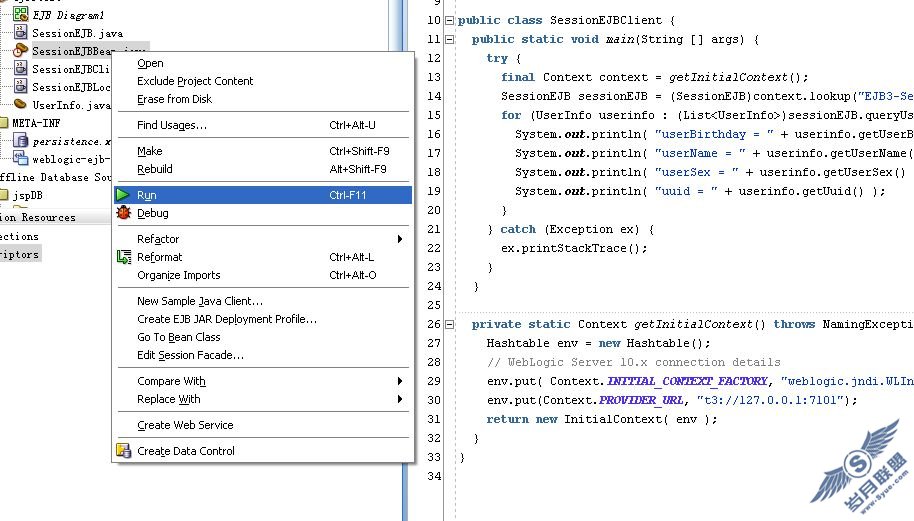Choose Create EJB JAR Deployment Profile
This screenshot has width=914, height=521.
pos(227,319)
